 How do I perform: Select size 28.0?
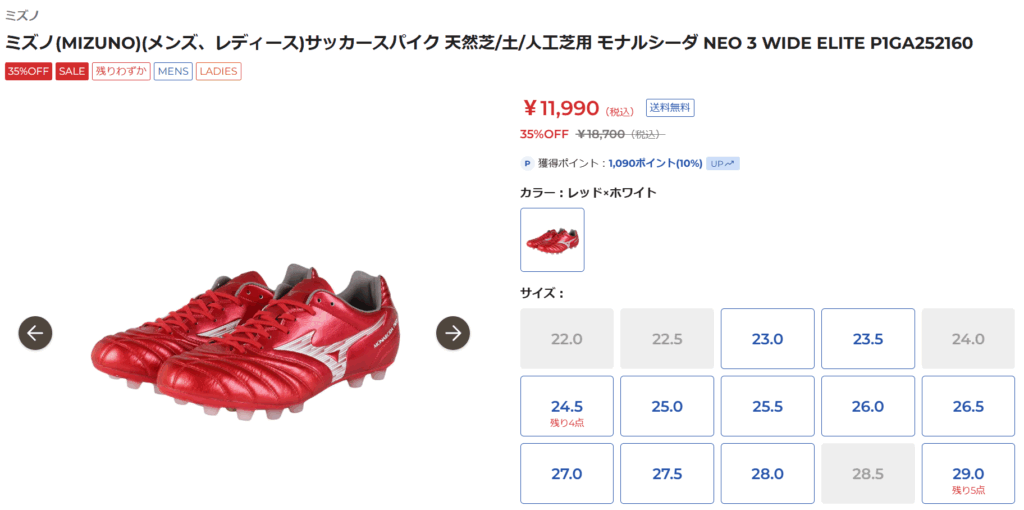pyautogui.click(x=767, y=474)
